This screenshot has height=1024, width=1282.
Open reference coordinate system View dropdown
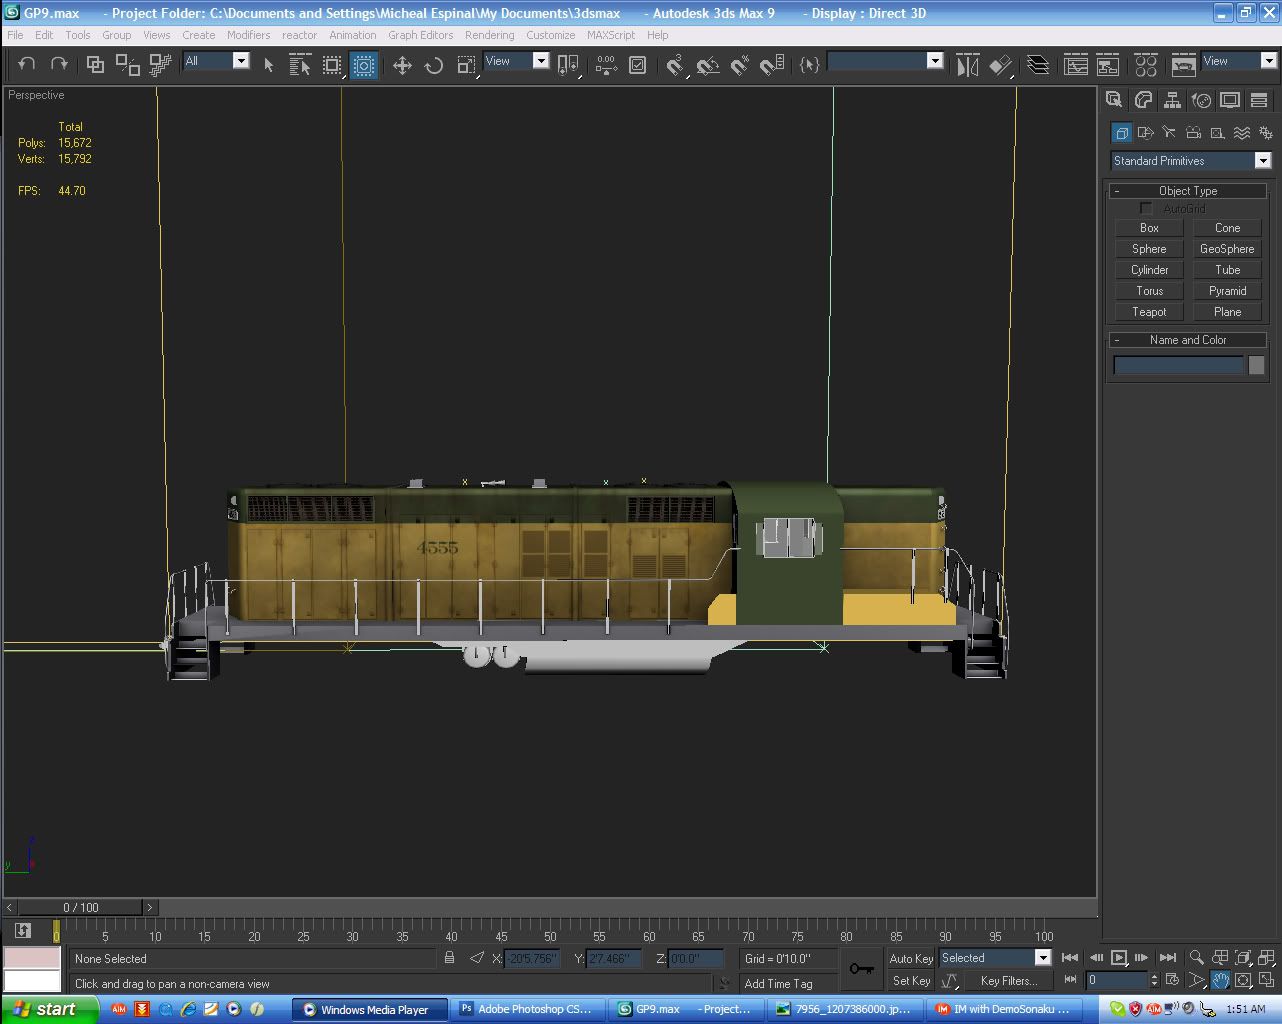516,61
